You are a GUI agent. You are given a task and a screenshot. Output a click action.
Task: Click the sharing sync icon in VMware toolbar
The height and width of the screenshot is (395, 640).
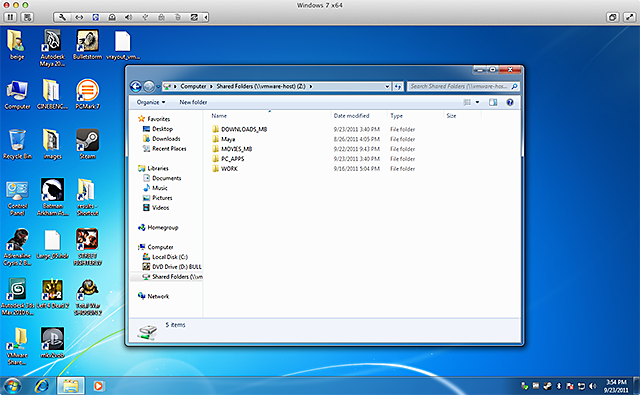(x=194, y=17)
